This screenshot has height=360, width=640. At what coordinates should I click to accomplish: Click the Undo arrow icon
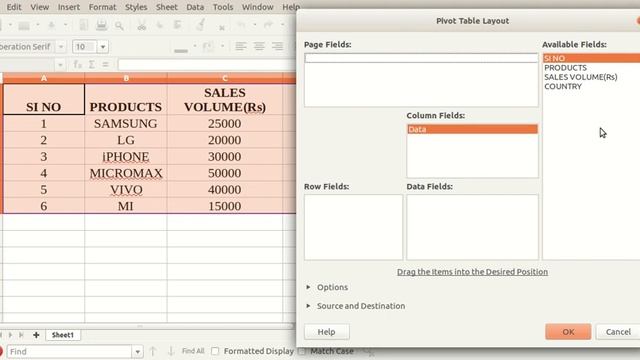tap(242, 25)
